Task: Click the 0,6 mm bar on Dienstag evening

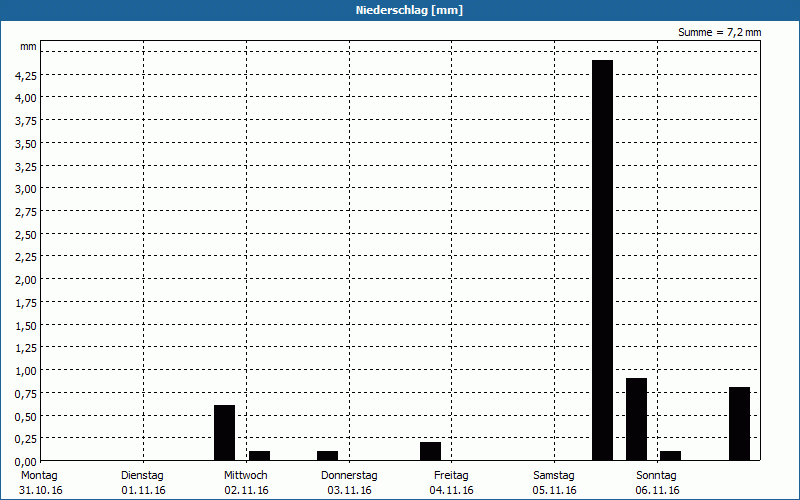Action: pos(224,433)
